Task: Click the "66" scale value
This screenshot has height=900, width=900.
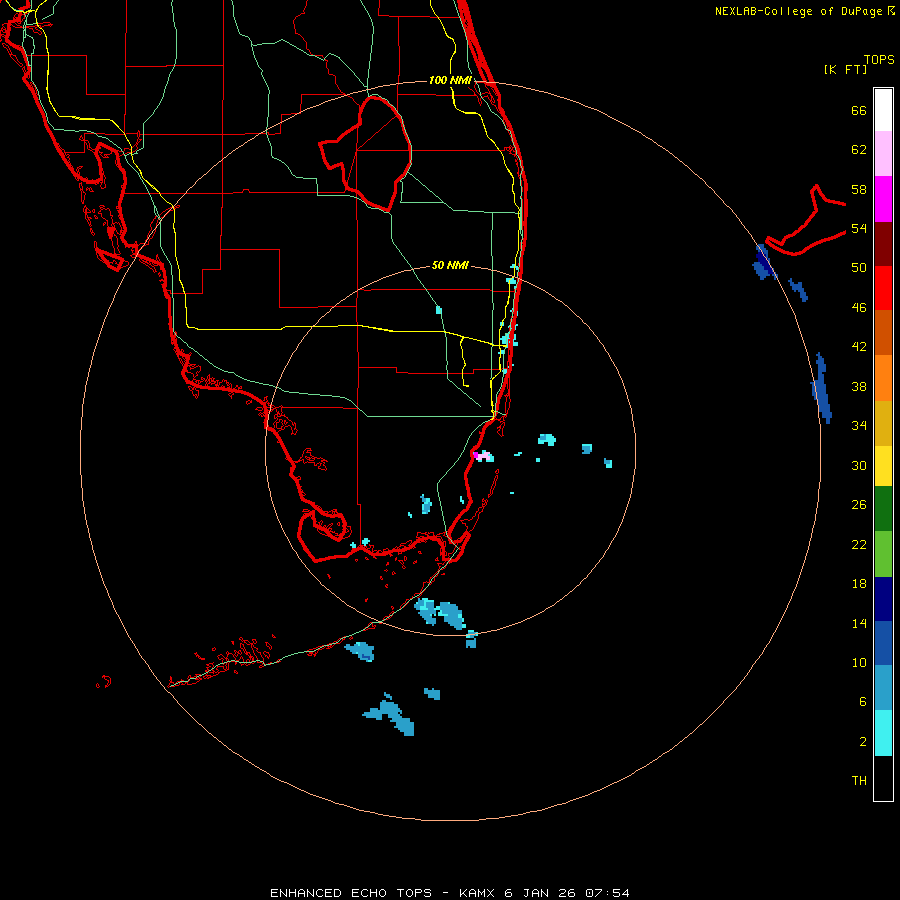Action: click(x=859, y=111)
